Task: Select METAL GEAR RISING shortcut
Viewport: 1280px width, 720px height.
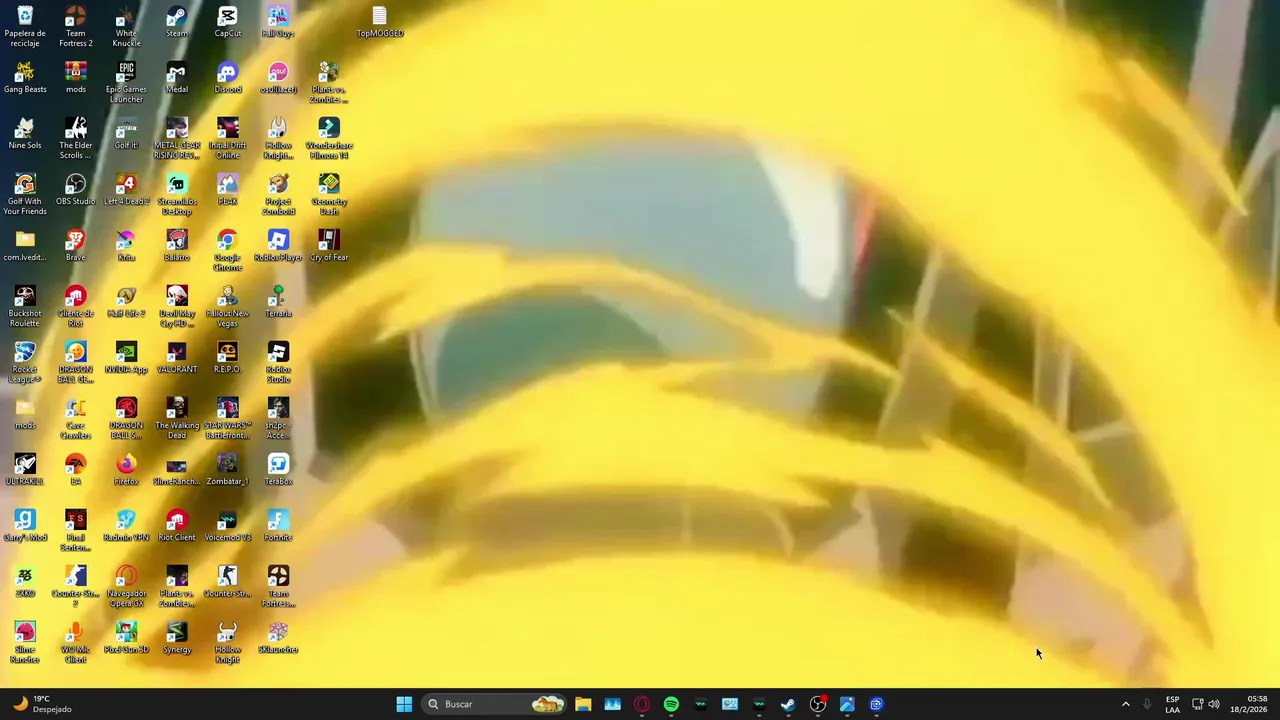Action: point(177,138)
